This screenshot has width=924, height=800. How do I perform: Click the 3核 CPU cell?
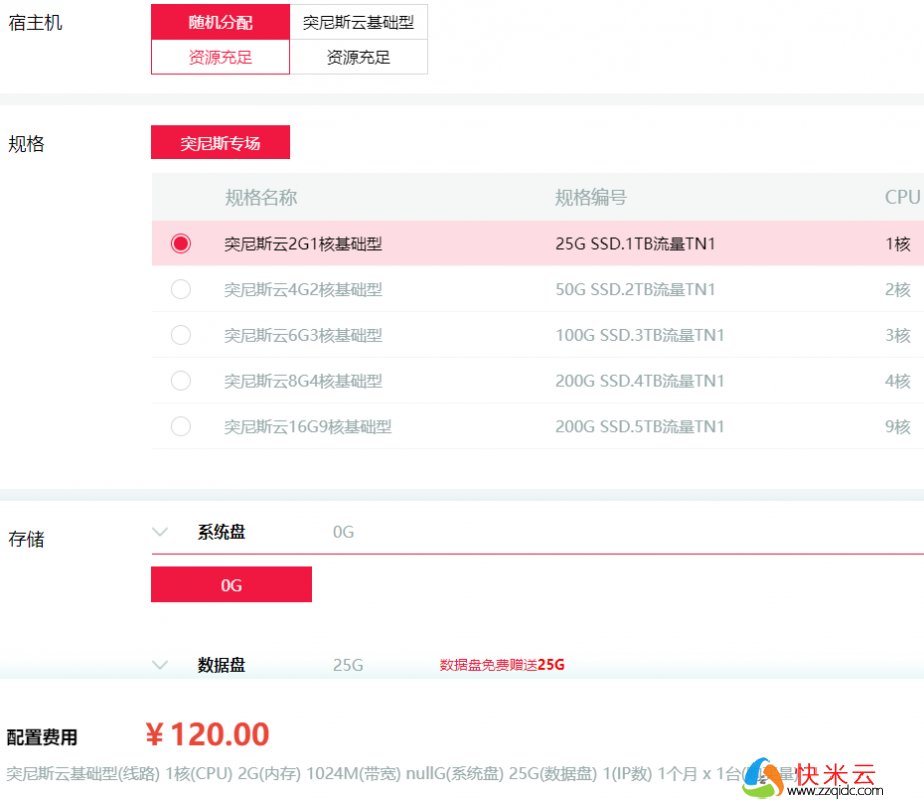point(898,336)
